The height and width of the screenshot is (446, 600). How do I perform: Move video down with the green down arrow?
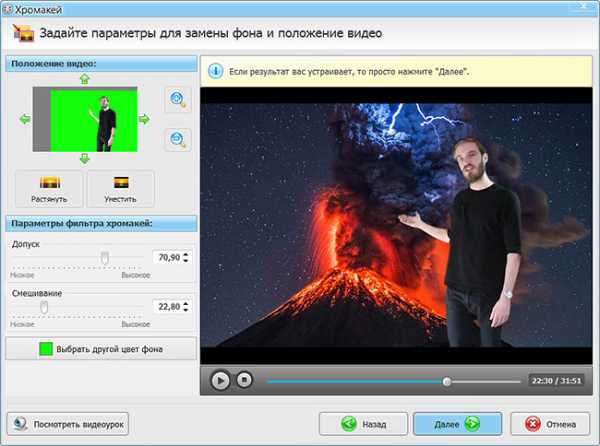pos(85,159)
